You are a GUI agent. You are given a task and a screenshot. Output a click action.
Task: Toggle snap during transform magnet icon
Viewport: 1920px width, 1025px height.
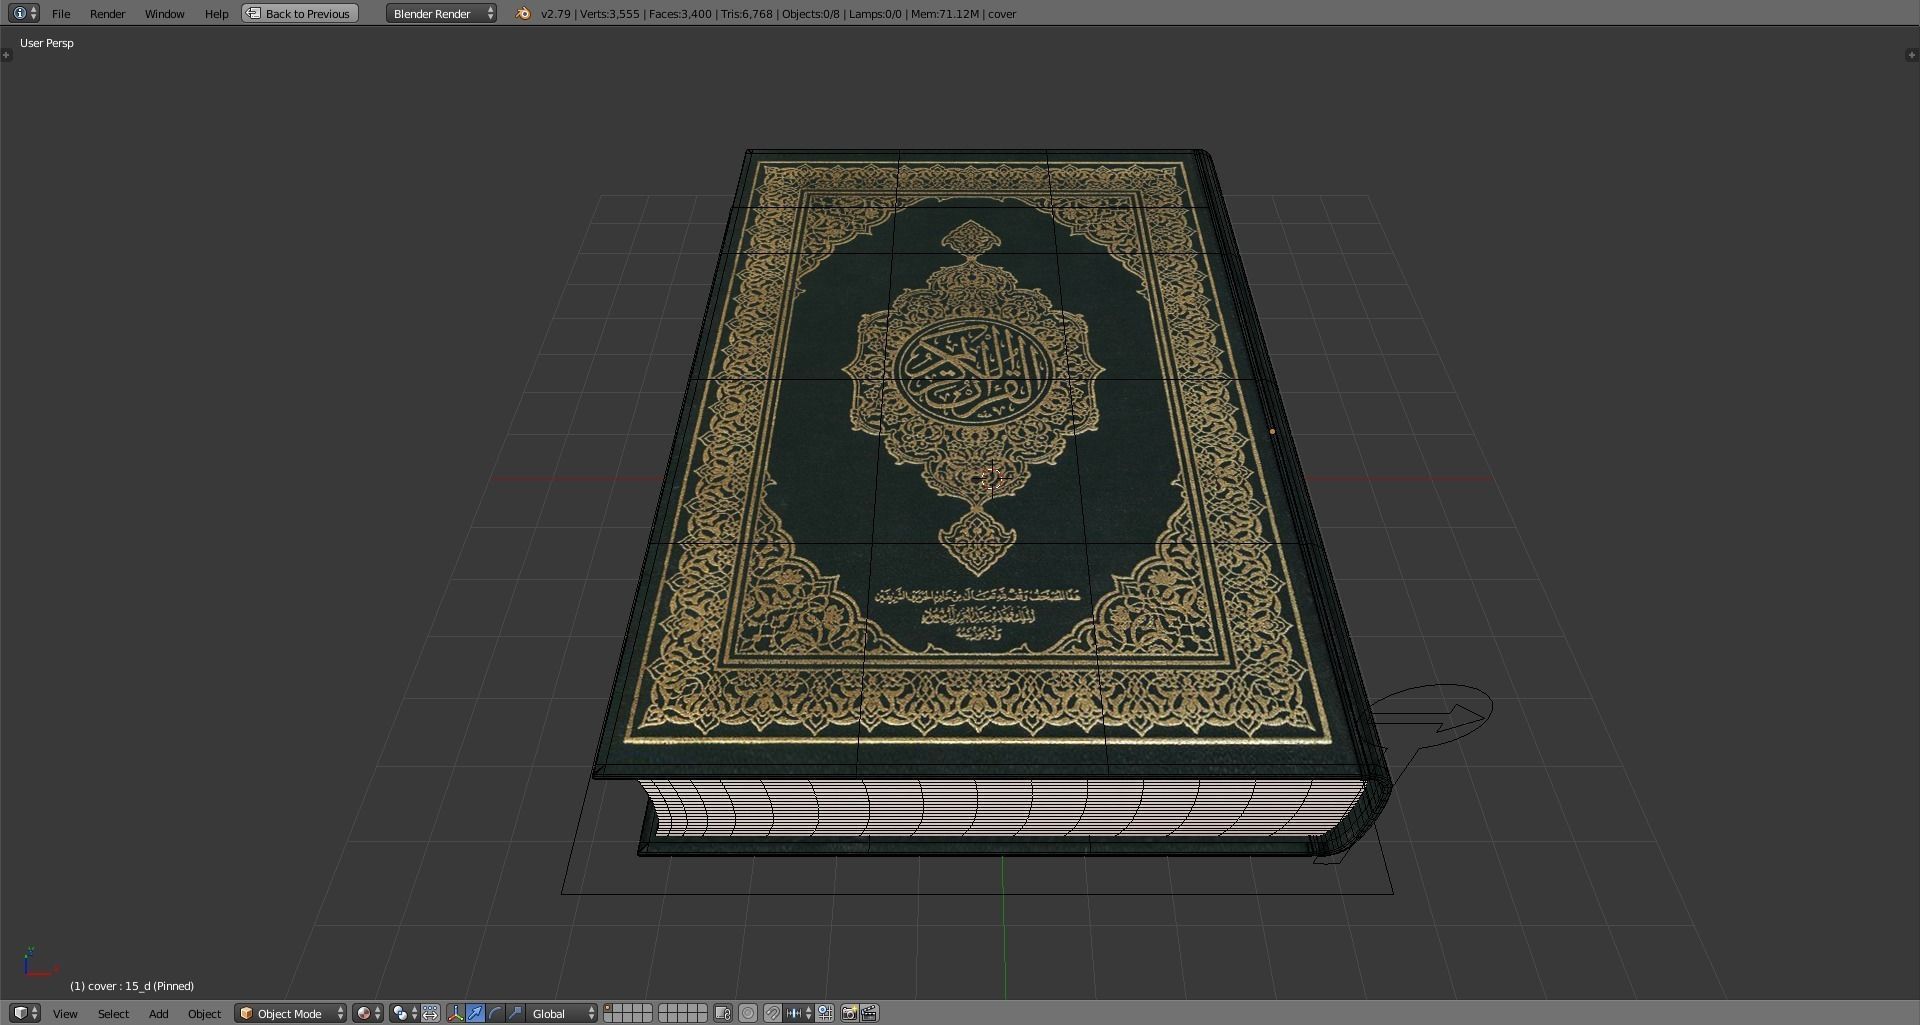772,1013
